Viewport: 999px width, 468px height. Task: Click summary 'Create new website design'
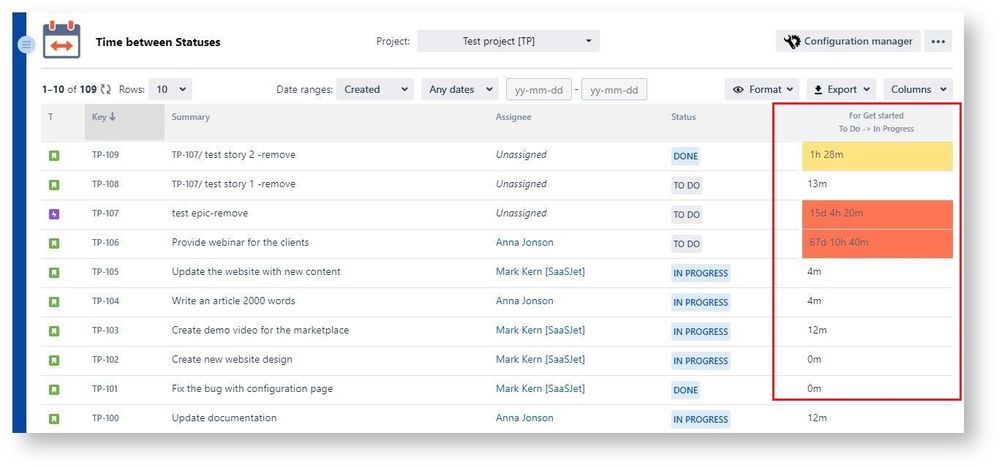click(232, 360)
